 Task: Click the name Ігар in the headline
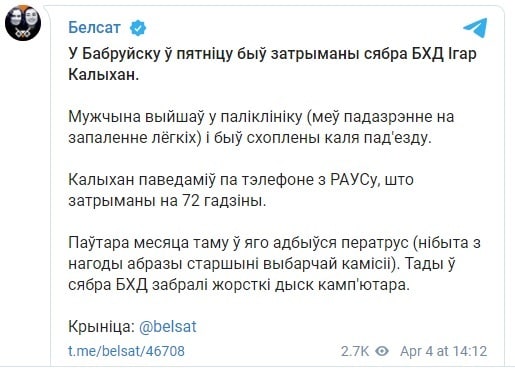(x=461, y=54)
